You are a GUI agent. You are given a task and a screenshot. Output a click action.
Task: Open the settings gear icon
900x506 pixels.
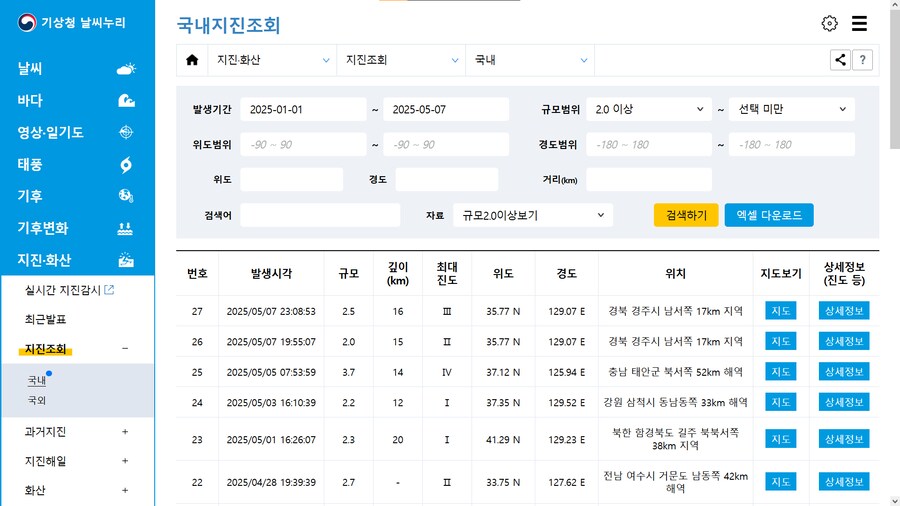829,24
